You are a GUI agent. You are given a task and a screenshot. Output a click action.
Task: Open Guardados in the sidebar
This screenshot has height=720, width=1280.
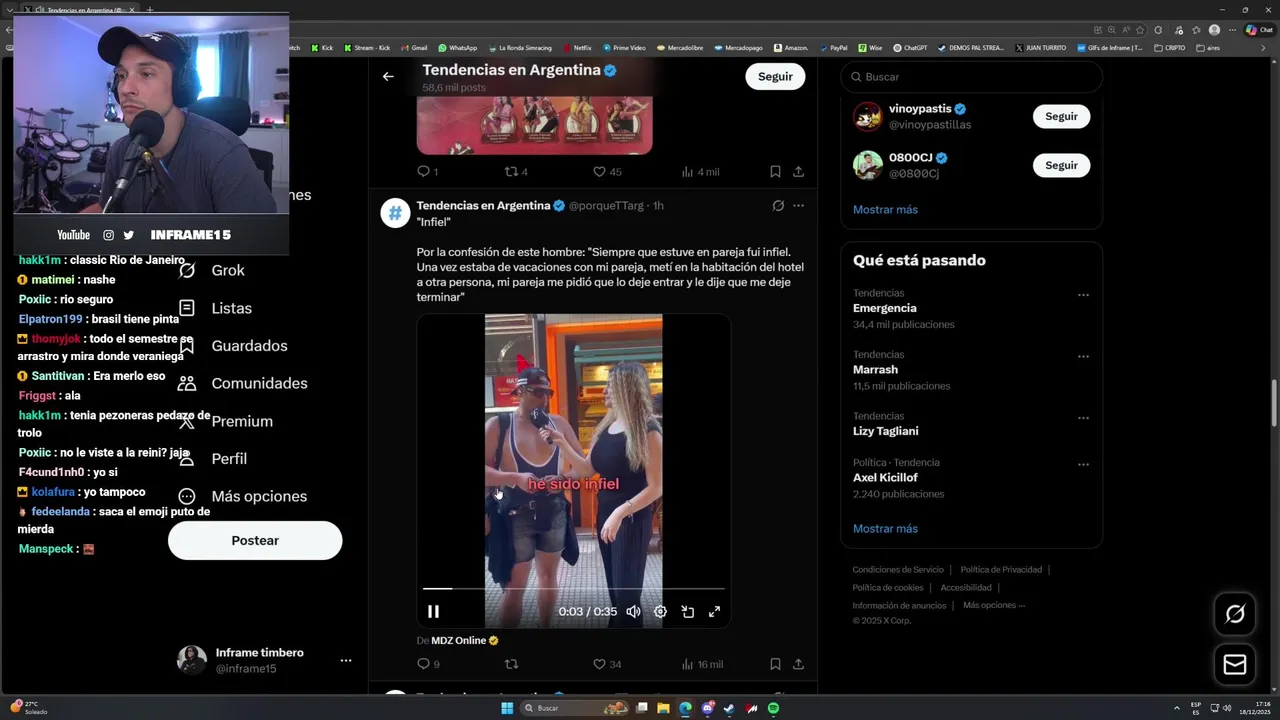point(234,346)
